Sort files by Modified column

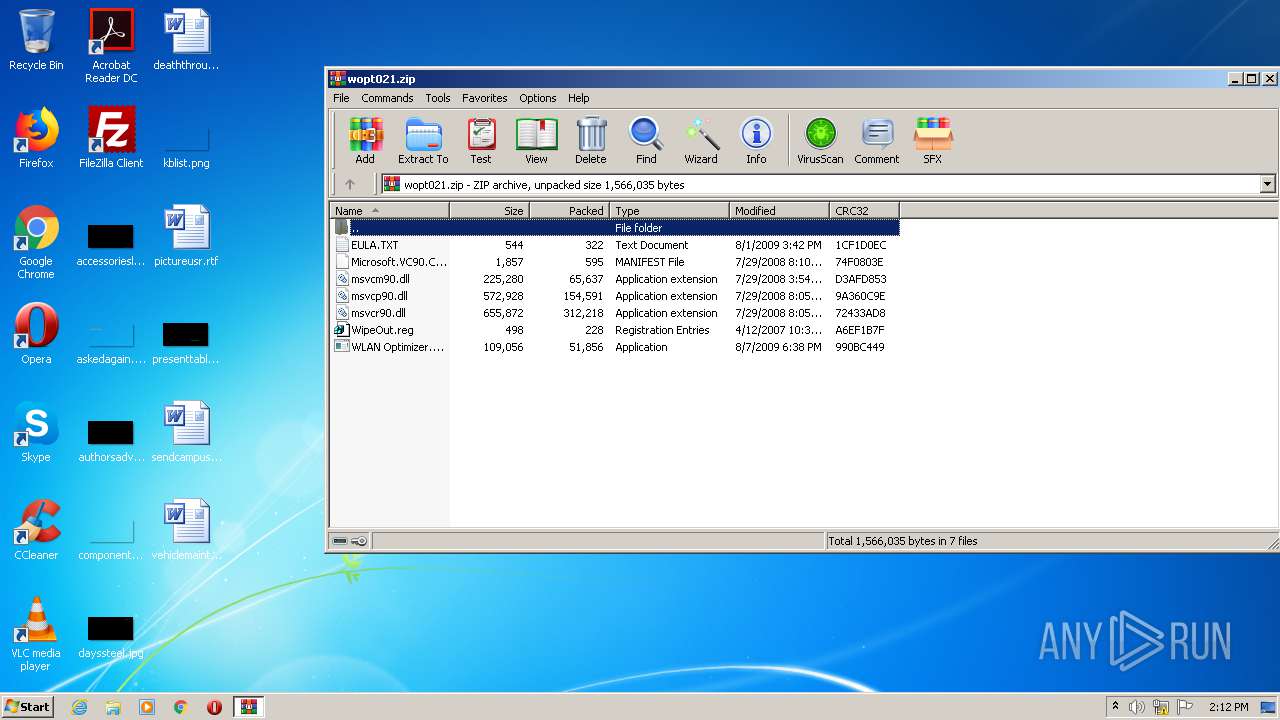pyautogui.click(x=779, y=211)
